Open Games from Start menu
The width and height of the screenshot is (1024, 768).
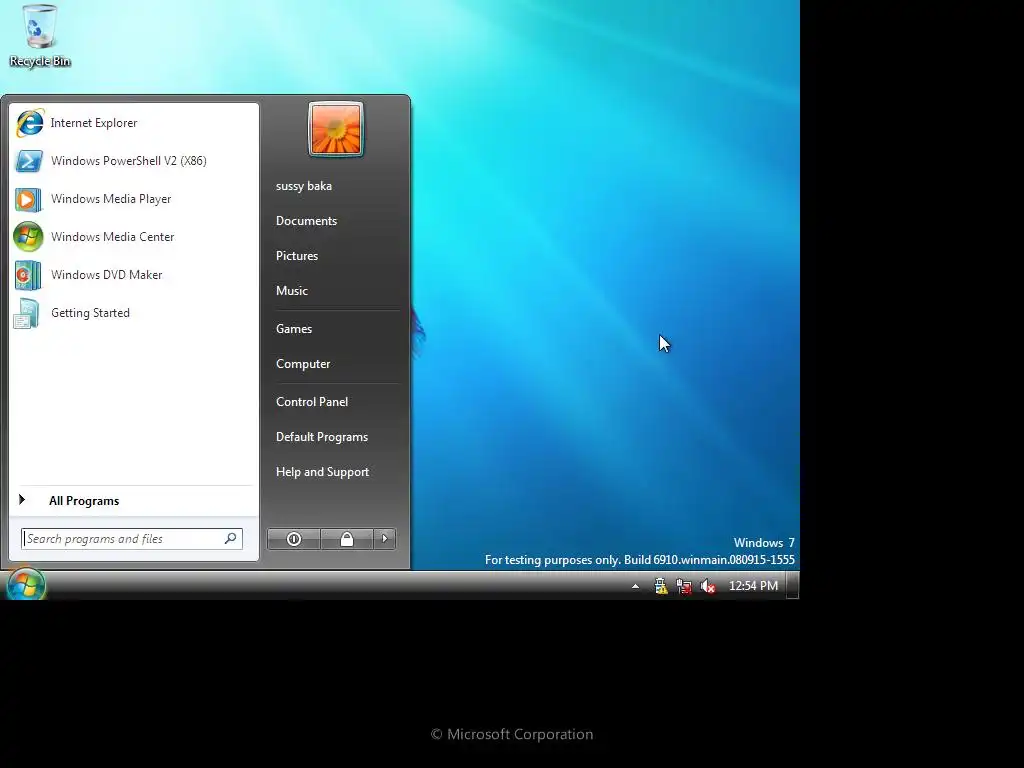(294, 329)
